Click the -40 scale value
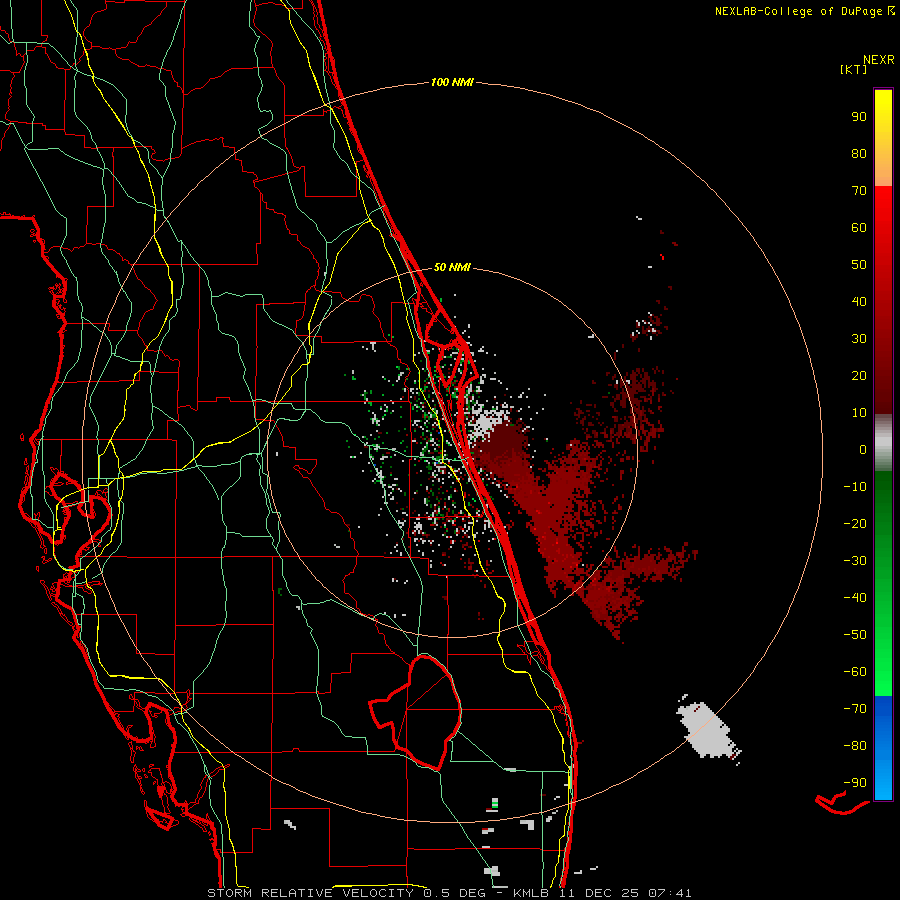Viewport: 900px width, 900px height. tap(855, 598)
